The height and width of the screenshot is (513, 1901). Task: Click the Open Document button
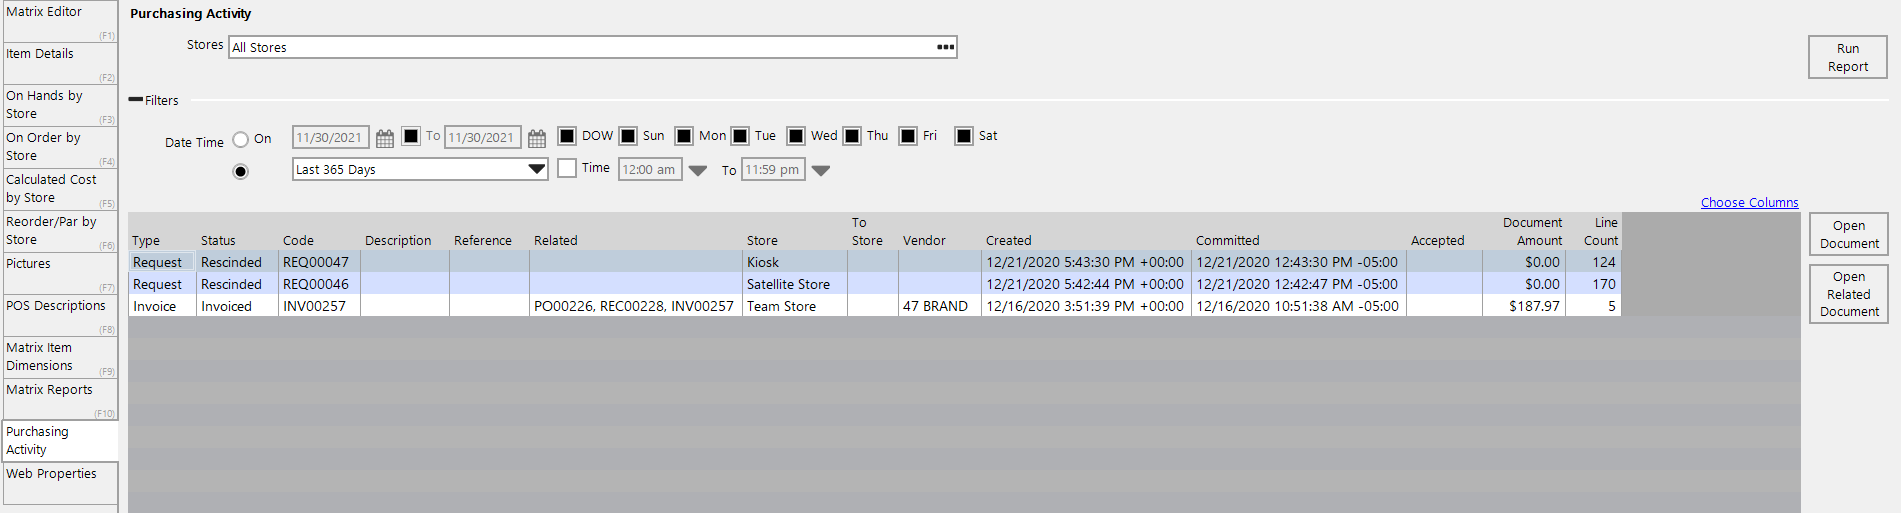coord(1849,234)
